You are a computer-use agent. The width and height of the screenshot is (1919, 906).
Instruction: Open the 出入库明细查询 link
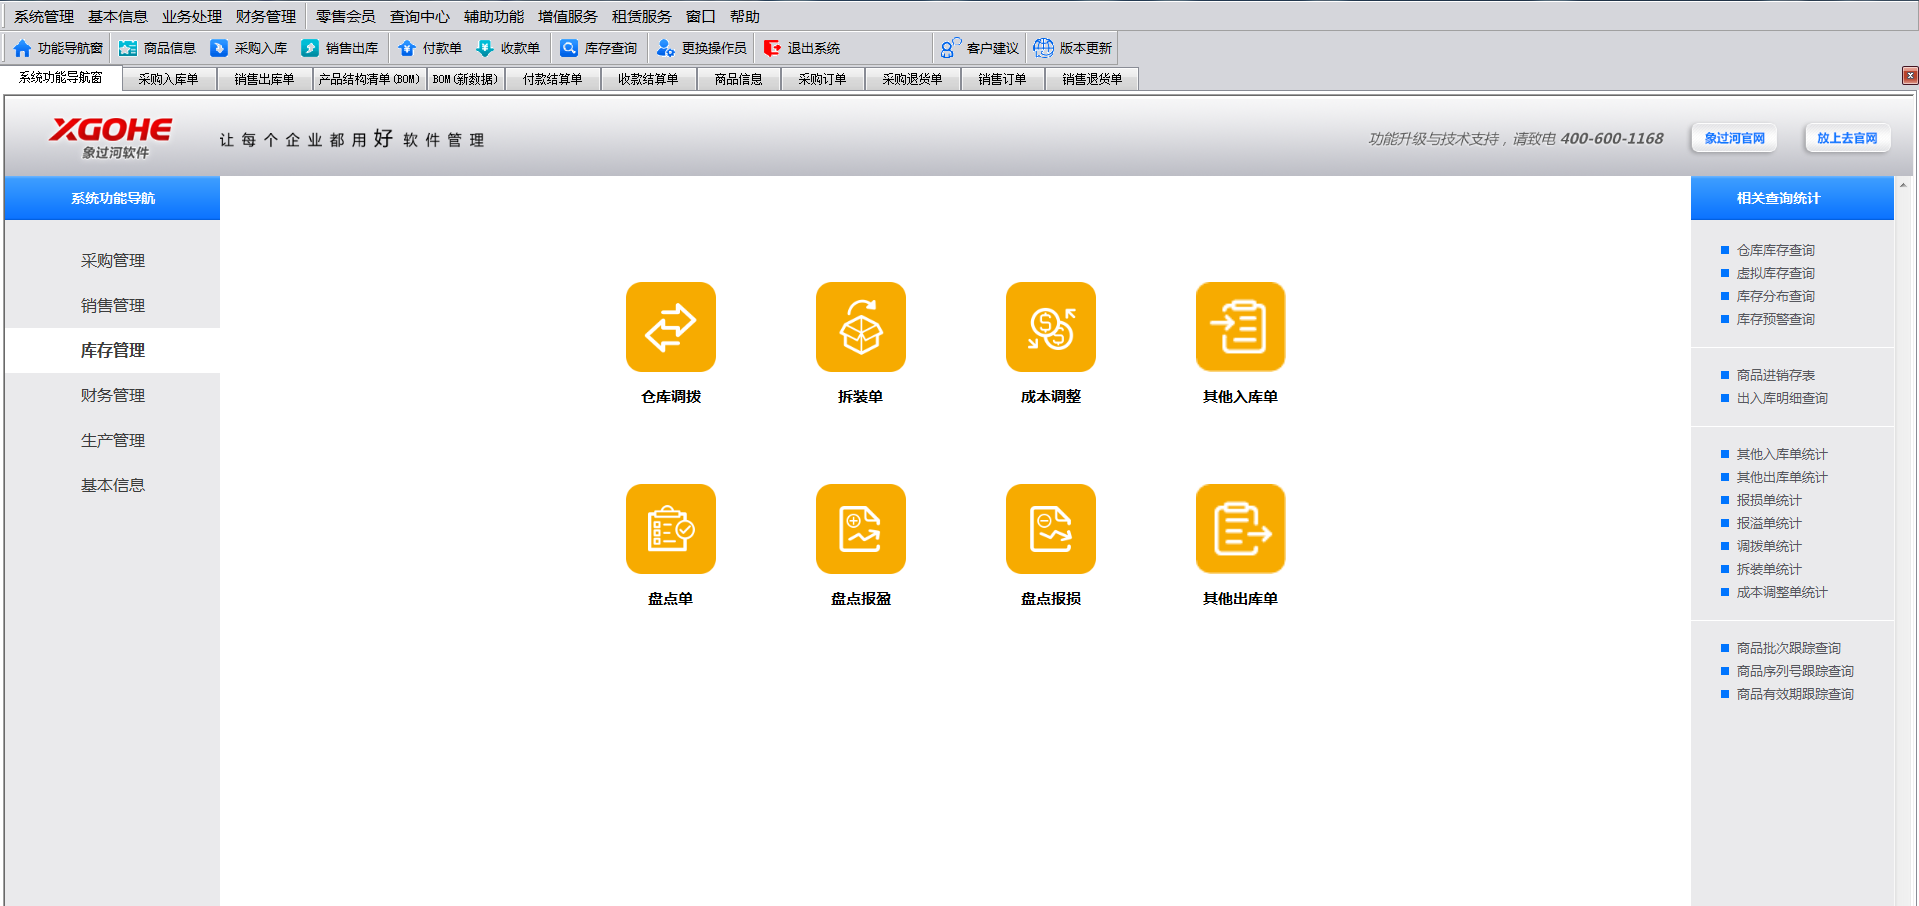click(1782, 398)
